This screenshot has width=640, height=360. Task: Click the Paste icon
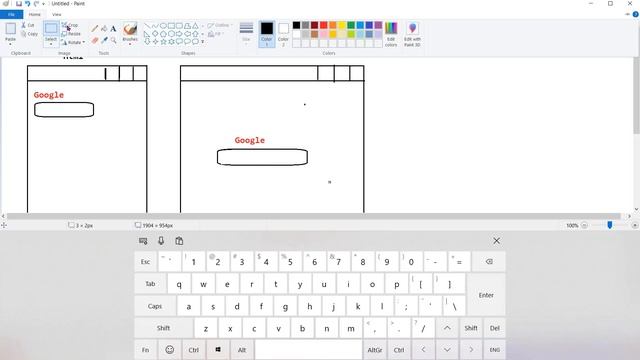coord(10,29)
